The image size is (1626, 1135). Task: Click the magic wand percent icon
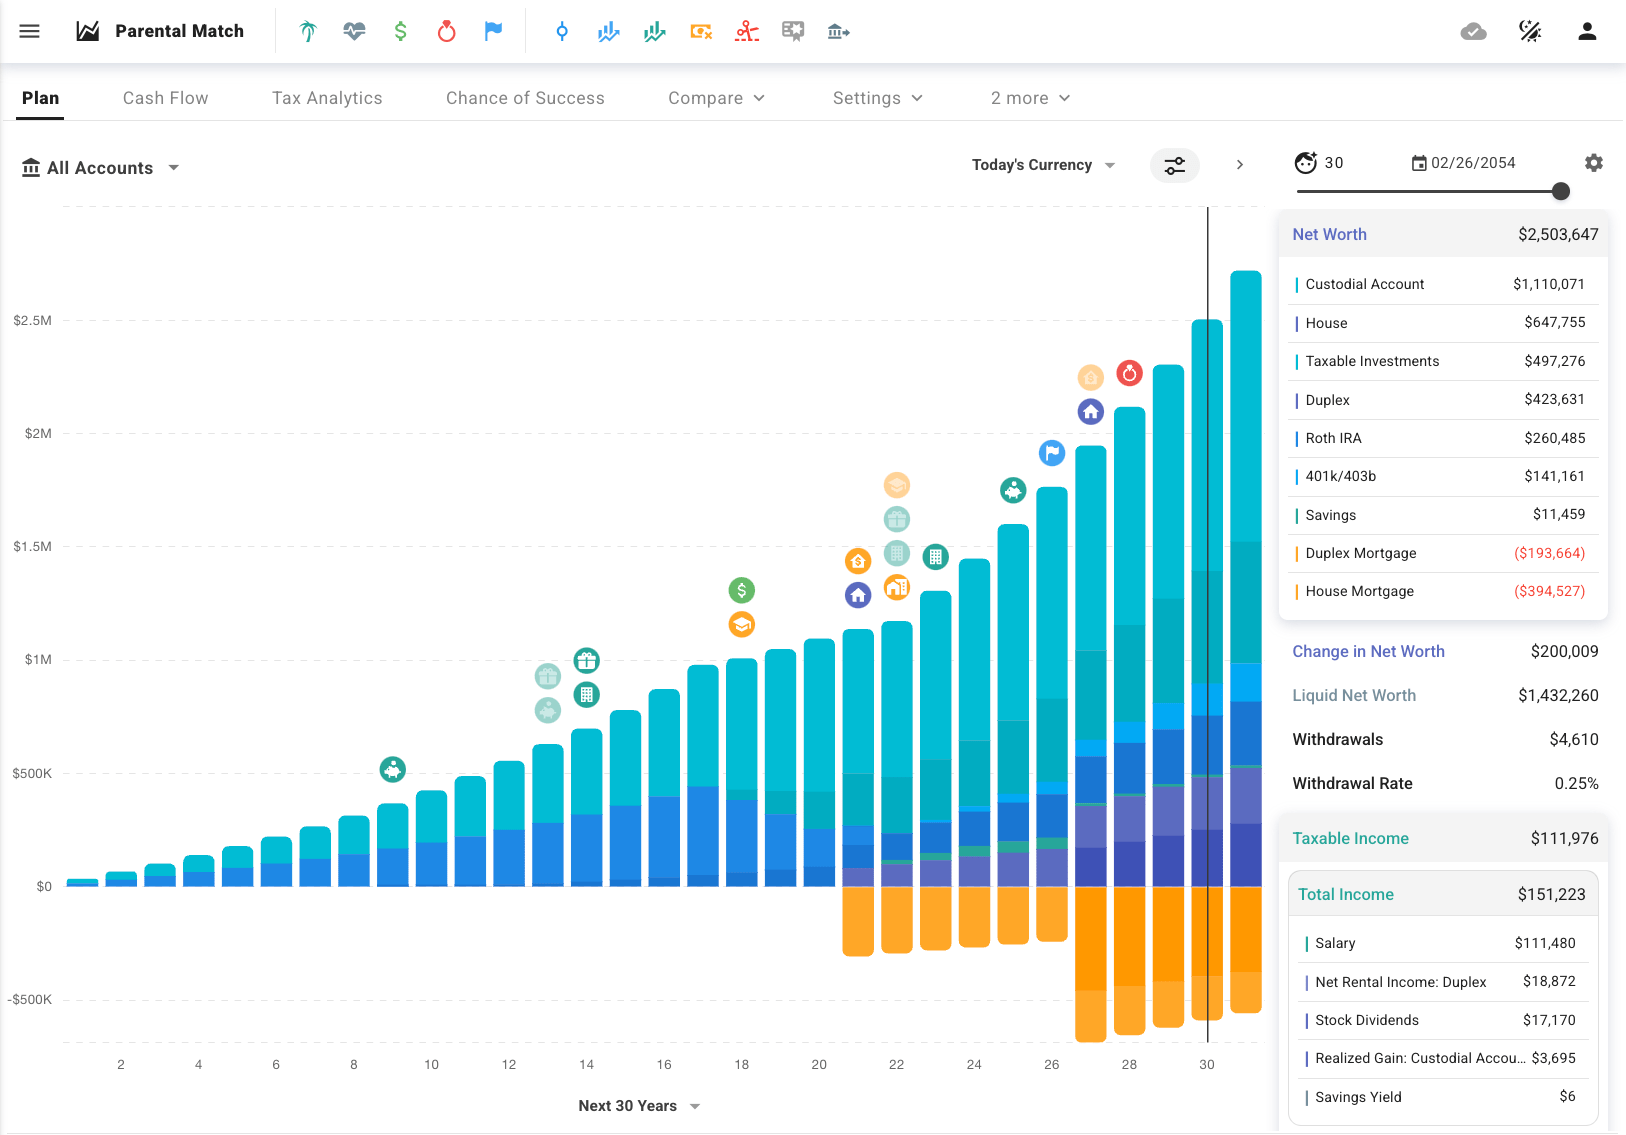coord(1530,31)
